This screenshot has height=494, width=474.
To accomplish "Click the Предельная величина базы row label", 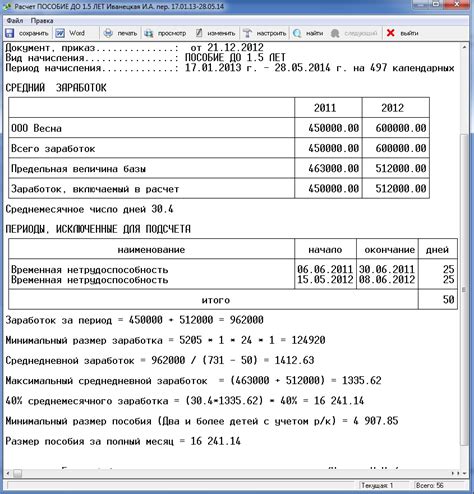I will click(78, 169).
